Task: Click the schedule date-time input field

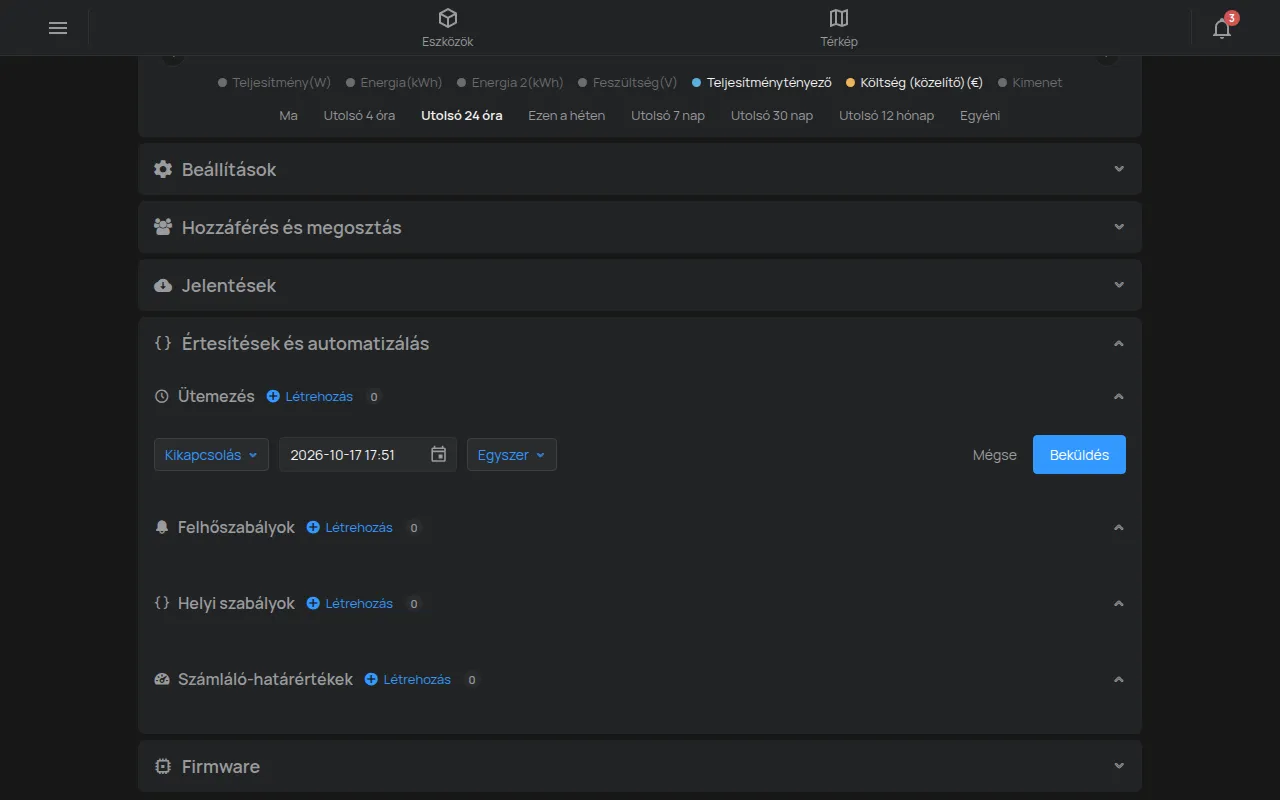Action: [368, 454]
